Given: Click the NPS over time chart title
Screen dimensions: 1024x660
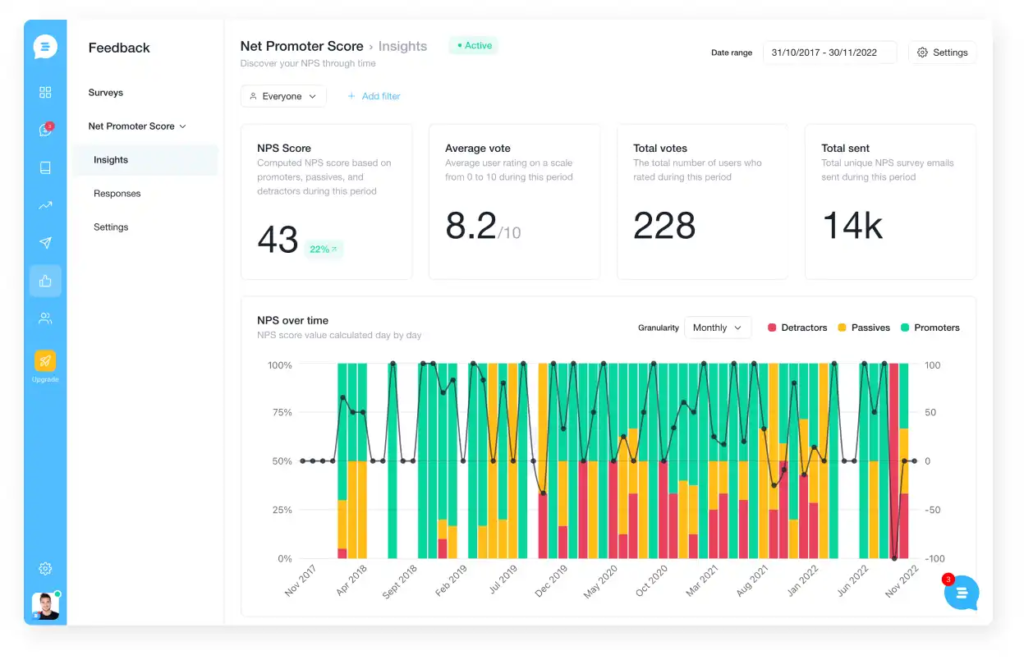Looking at the screenshot, I should pos(293,321).
